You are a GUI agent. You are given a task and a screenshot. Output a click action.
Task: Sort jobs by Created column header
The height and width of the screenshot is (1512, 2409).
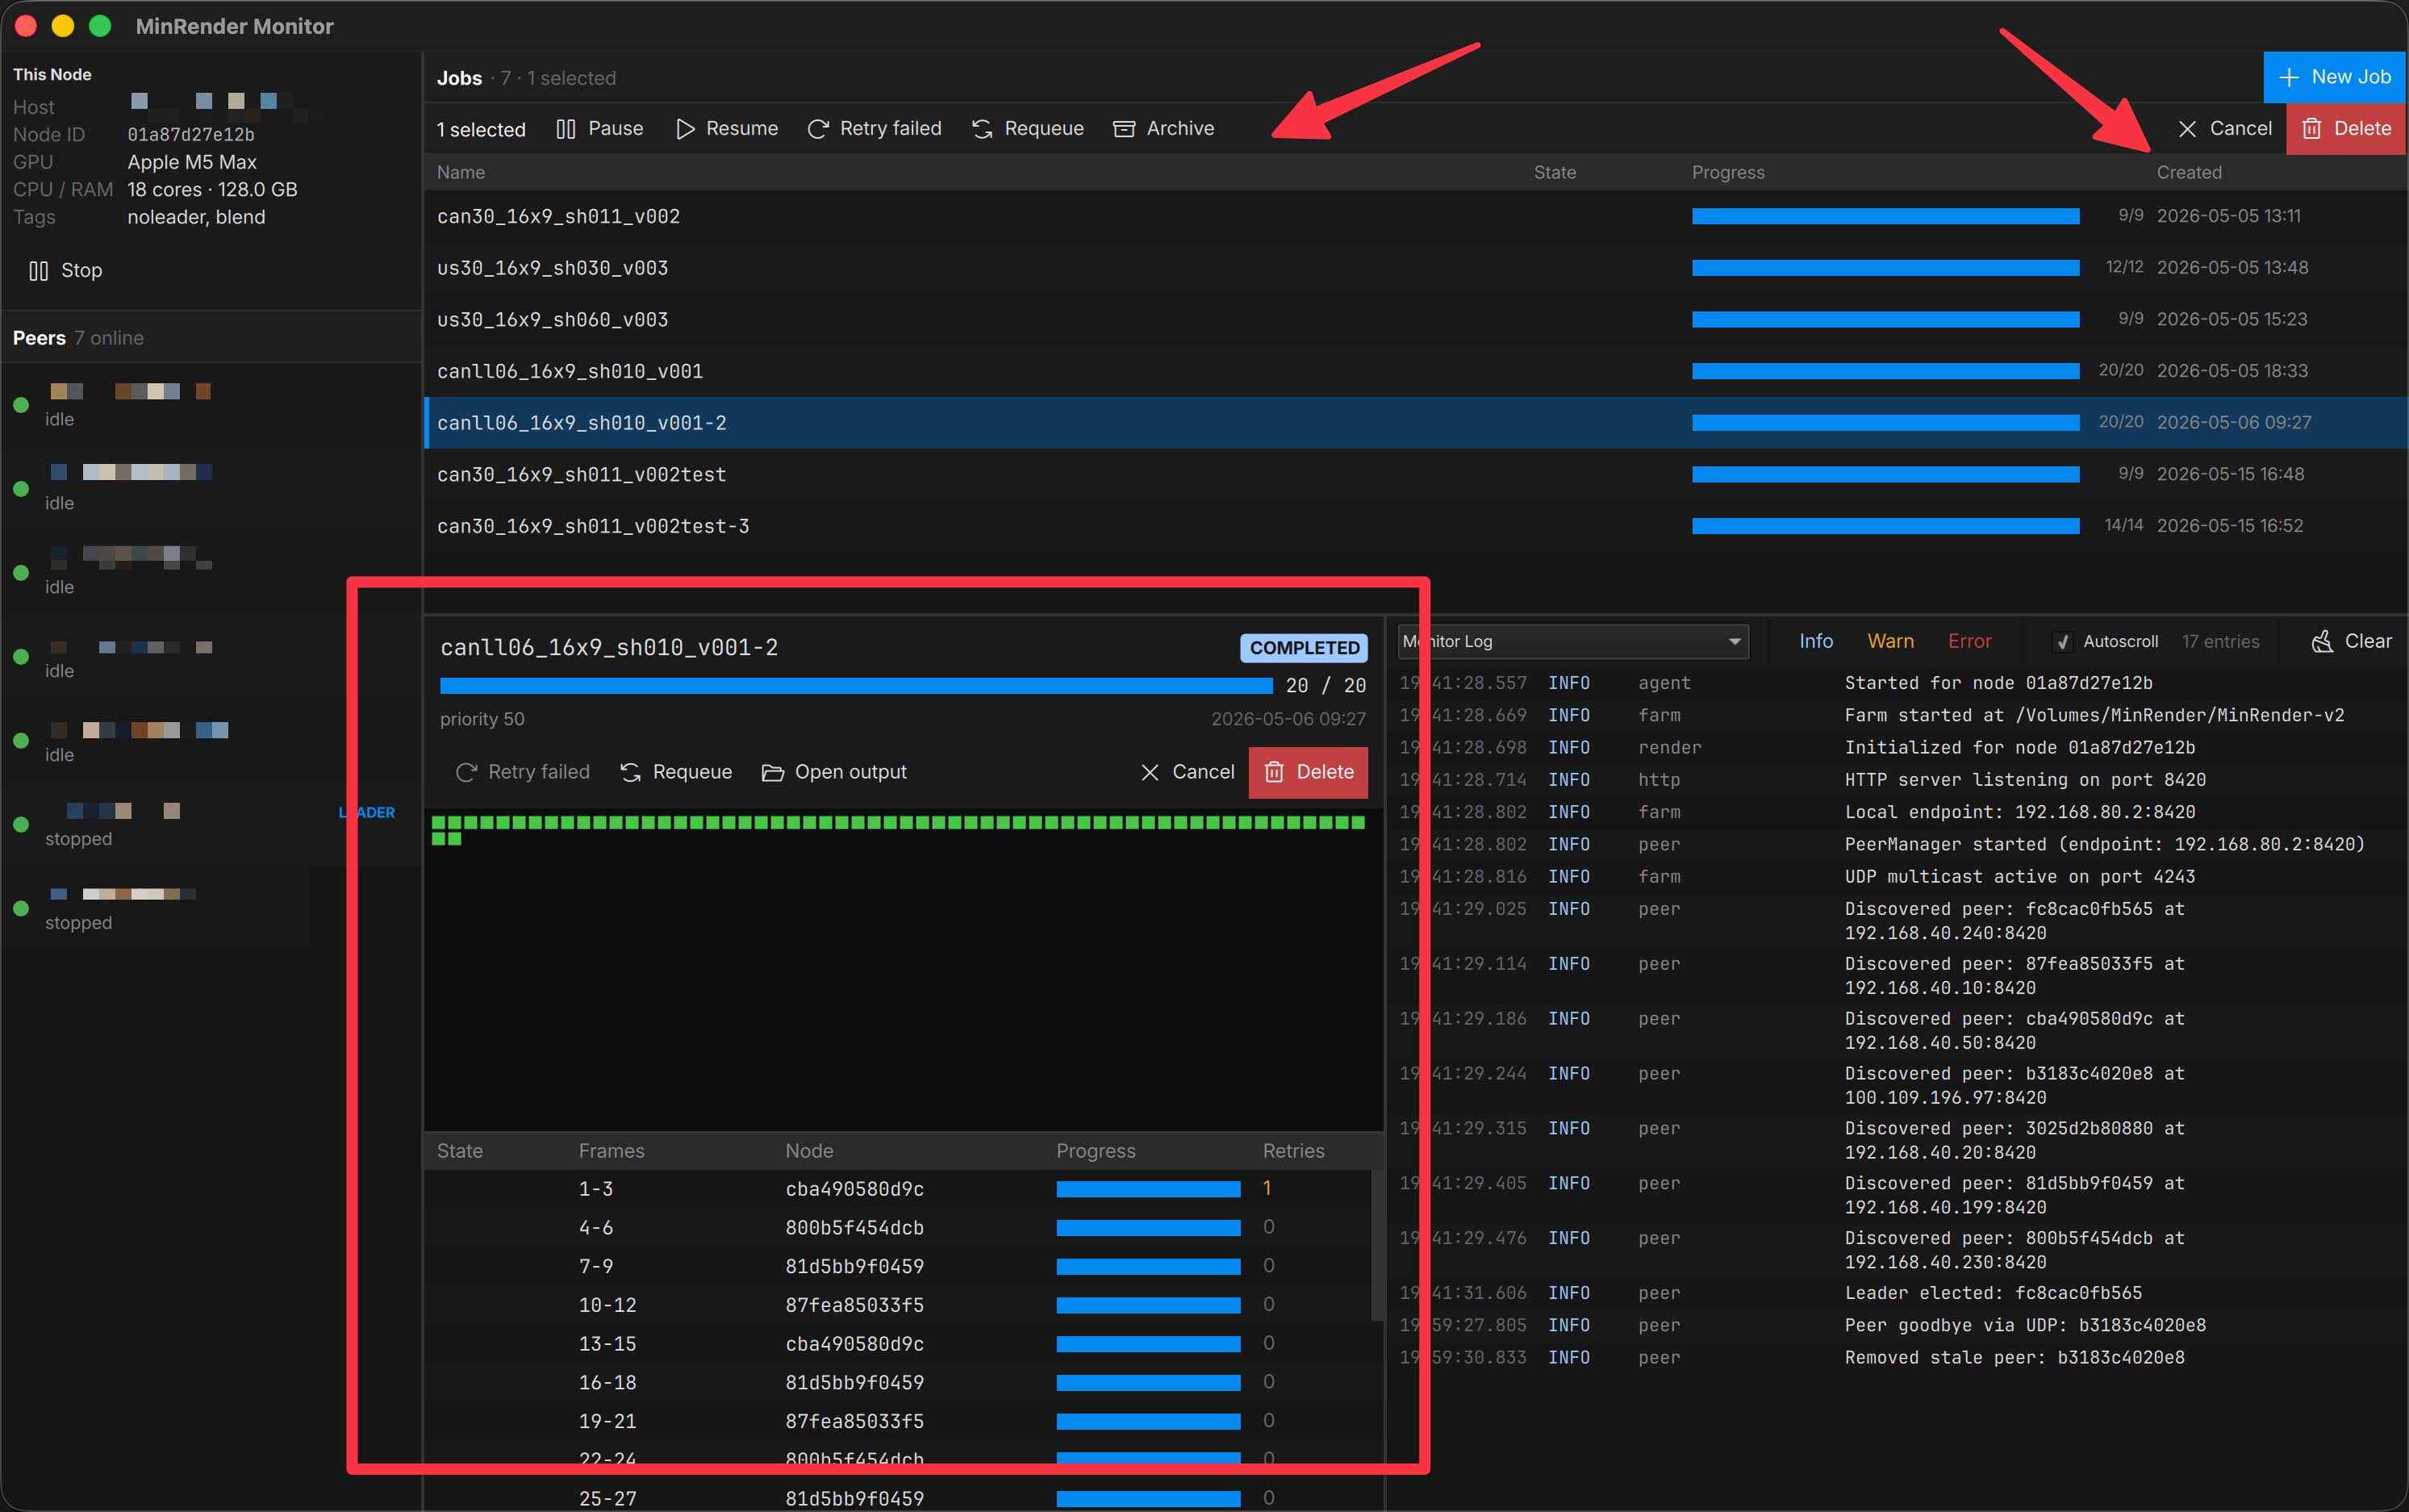click(2189, 172)
